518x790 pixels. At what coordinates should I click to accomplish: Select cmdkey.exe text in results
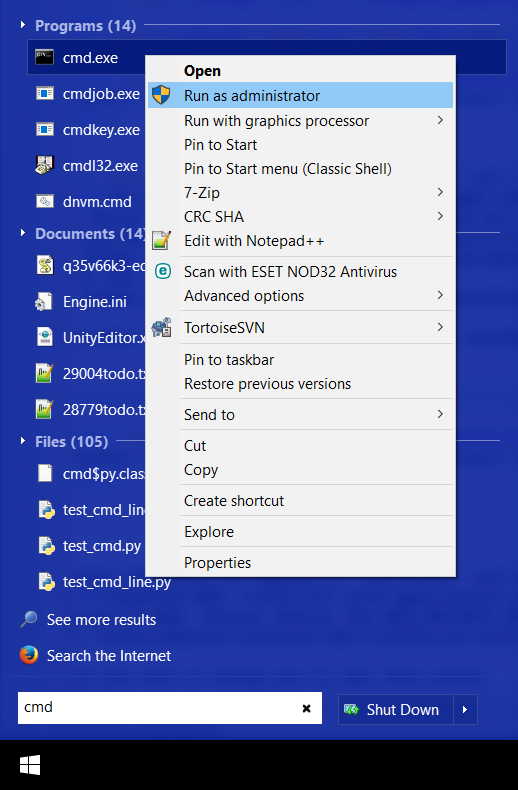(101, 130)
